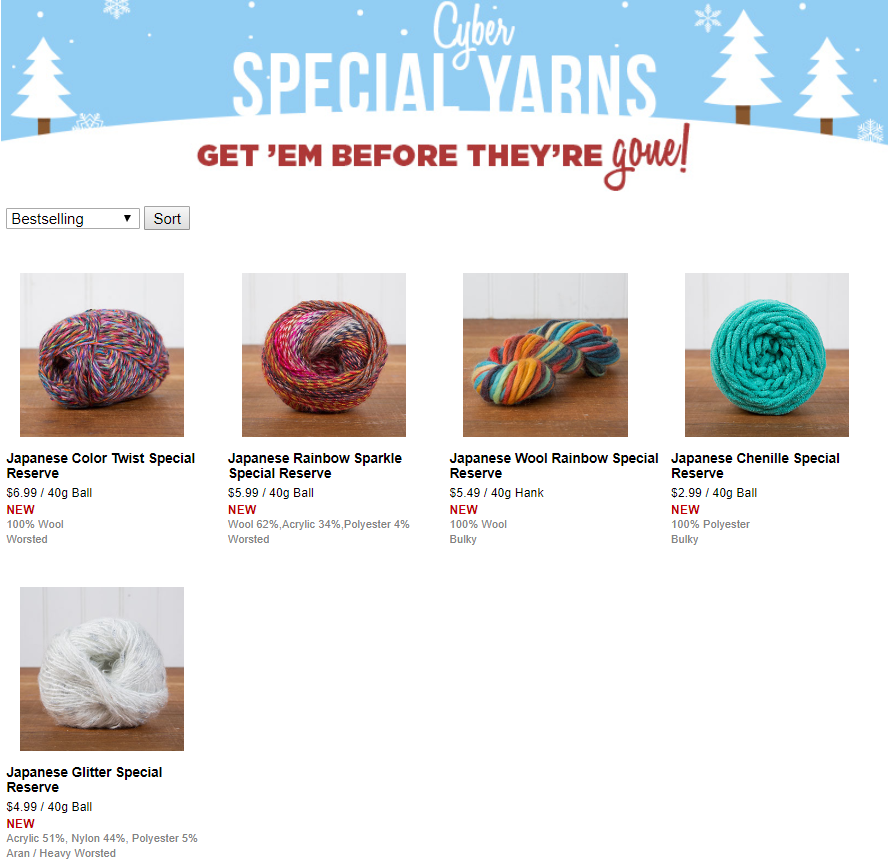This screenshot has height=866, width=888.
Task: Open the Bestselling sort dropdown
Action: (72, 219)
